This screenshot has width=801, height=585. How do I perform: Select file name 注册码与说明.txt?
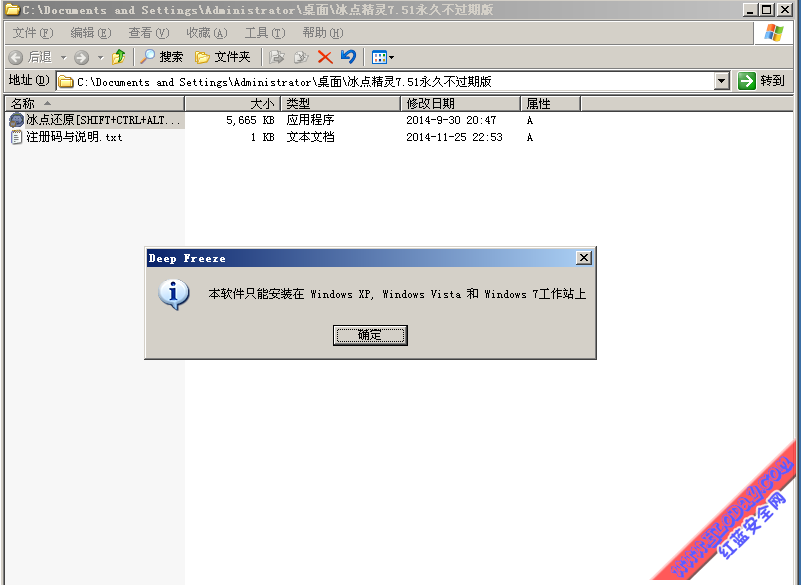coord(74,137)
